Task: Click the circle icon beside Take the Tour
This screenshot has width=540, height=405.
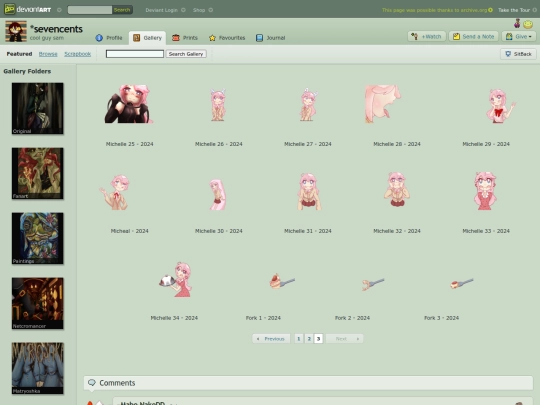Action: (534, 10)
